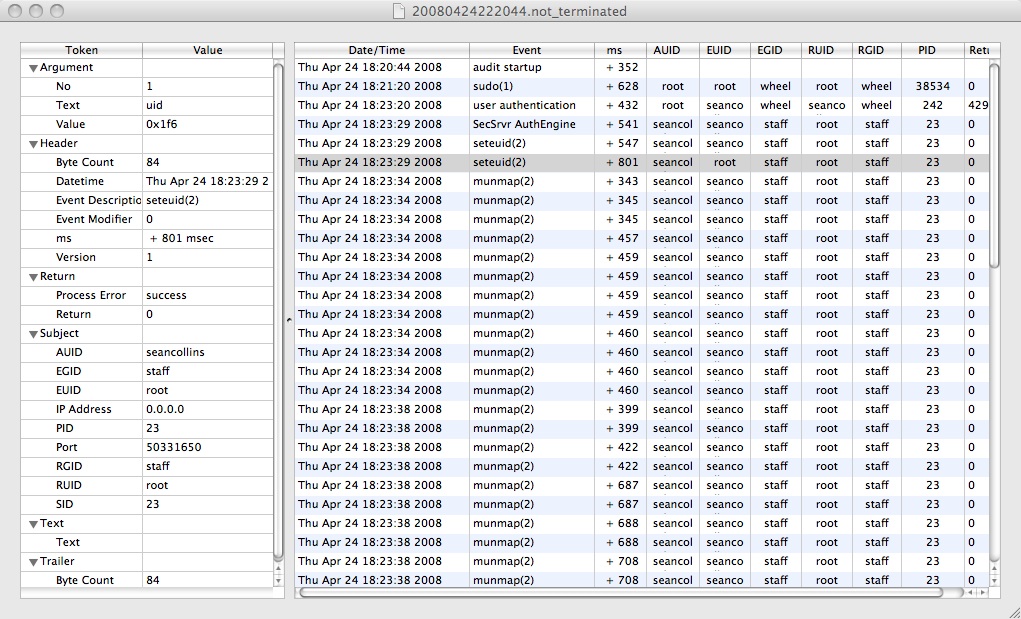Select seteuid(2) event at + 801 ms
Image resolution: width=1021 pixels, height=619 pixels.
(641, 162)
